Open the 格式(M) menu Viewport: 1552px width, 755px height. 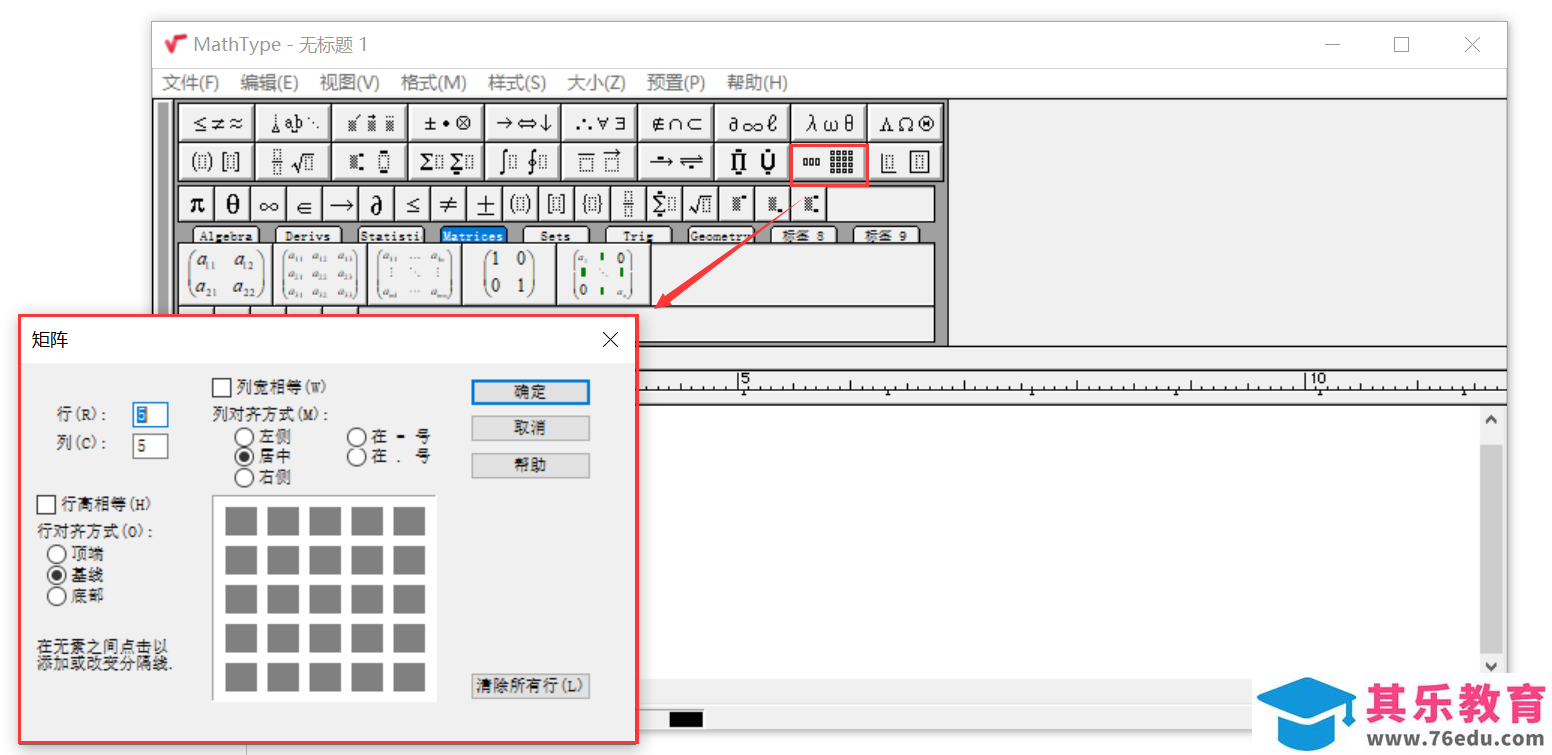[433, 82]
